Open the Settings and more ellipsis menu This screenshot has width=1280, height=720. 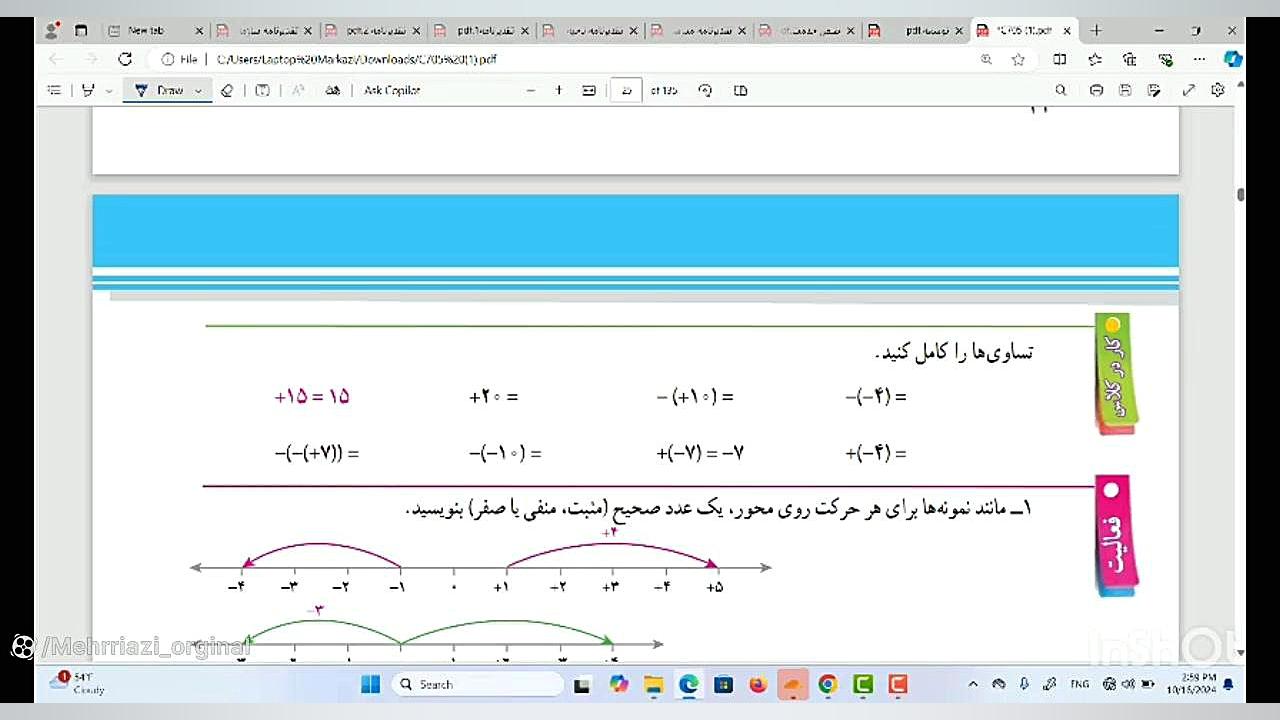(x=1200, y=59)
